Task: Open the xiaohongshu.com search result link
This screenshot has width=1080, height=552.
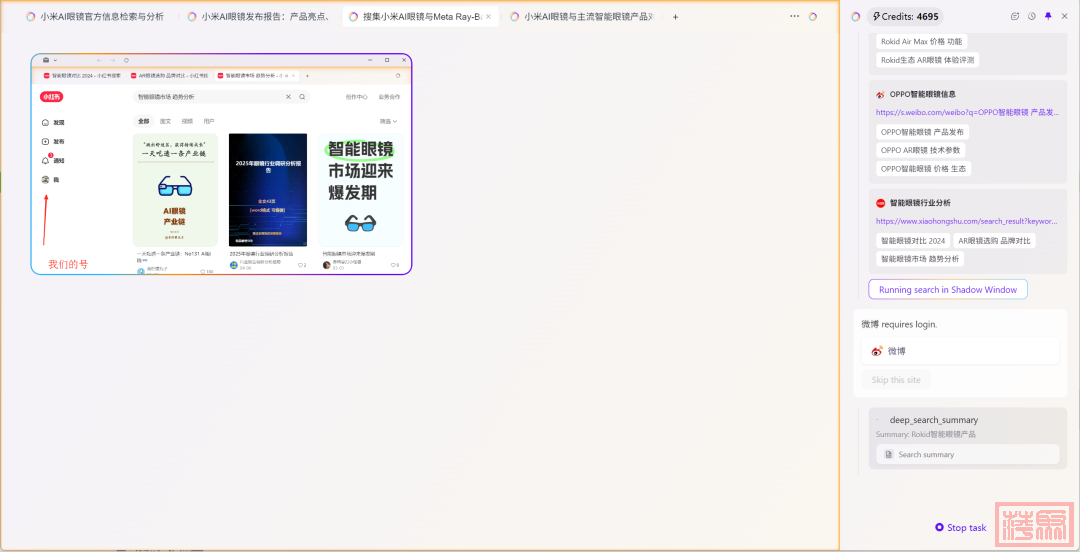Action: (966, 221)
